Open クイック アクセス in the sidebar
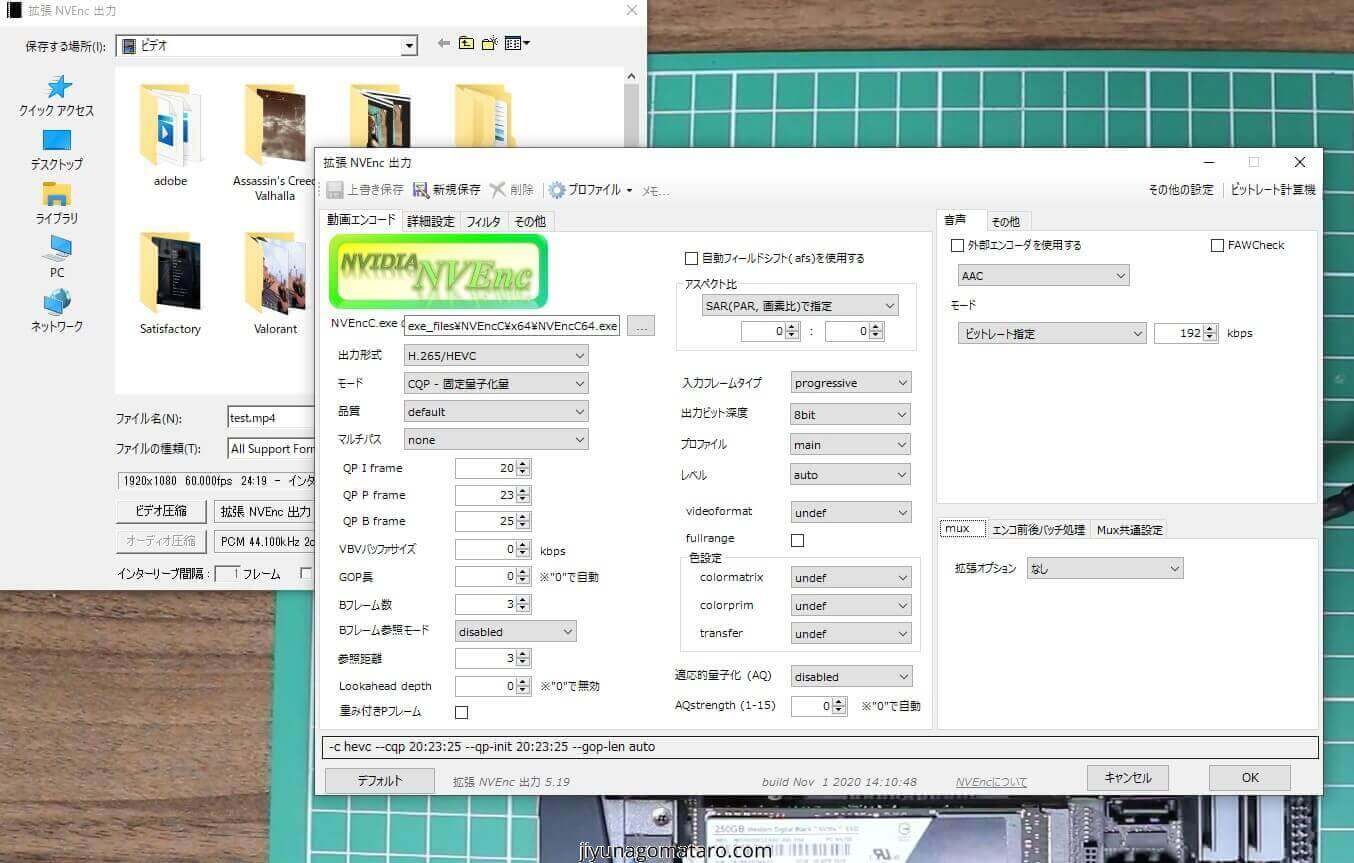This screenshot has height=863, width=1354. (x=57, y=96)
